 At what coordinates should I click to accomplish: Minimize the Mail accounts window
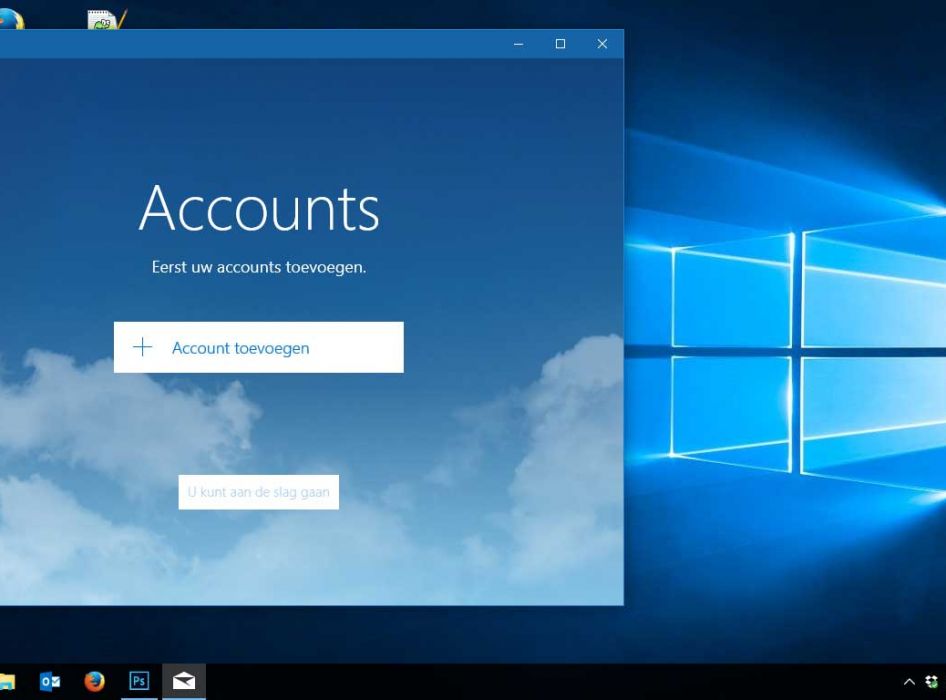point(518,44)
